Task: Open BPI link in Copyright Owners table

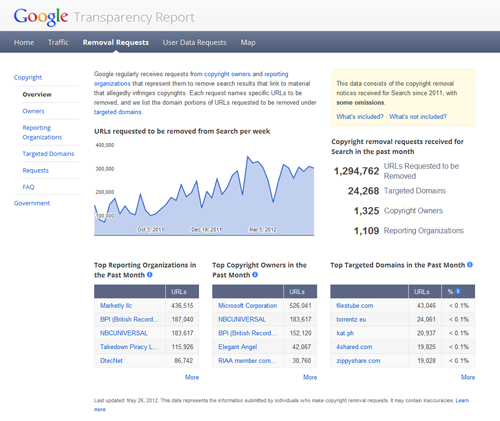Action: pyautogui.click(x=247, y=333)
